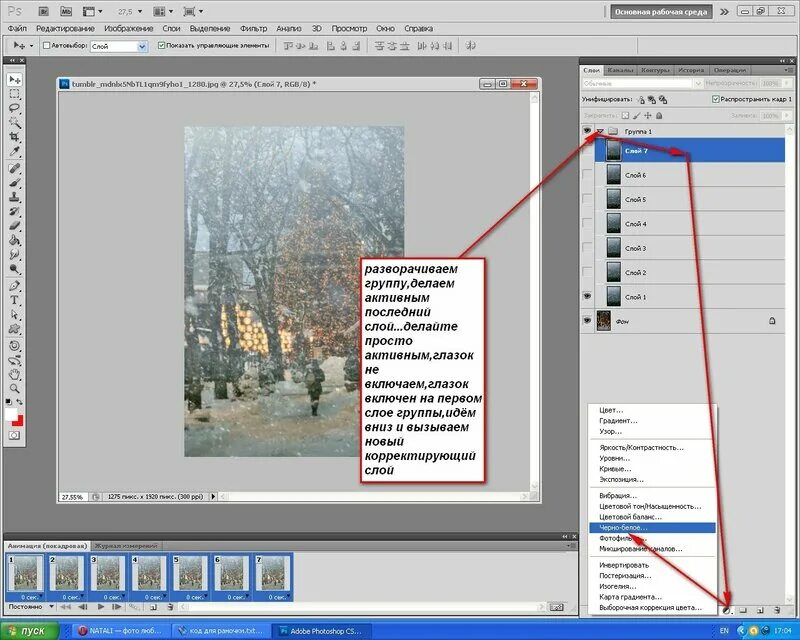The height and width of the screenshot is (640, 800).
Task: Open the Изображение menu
Action: [129, 29]
